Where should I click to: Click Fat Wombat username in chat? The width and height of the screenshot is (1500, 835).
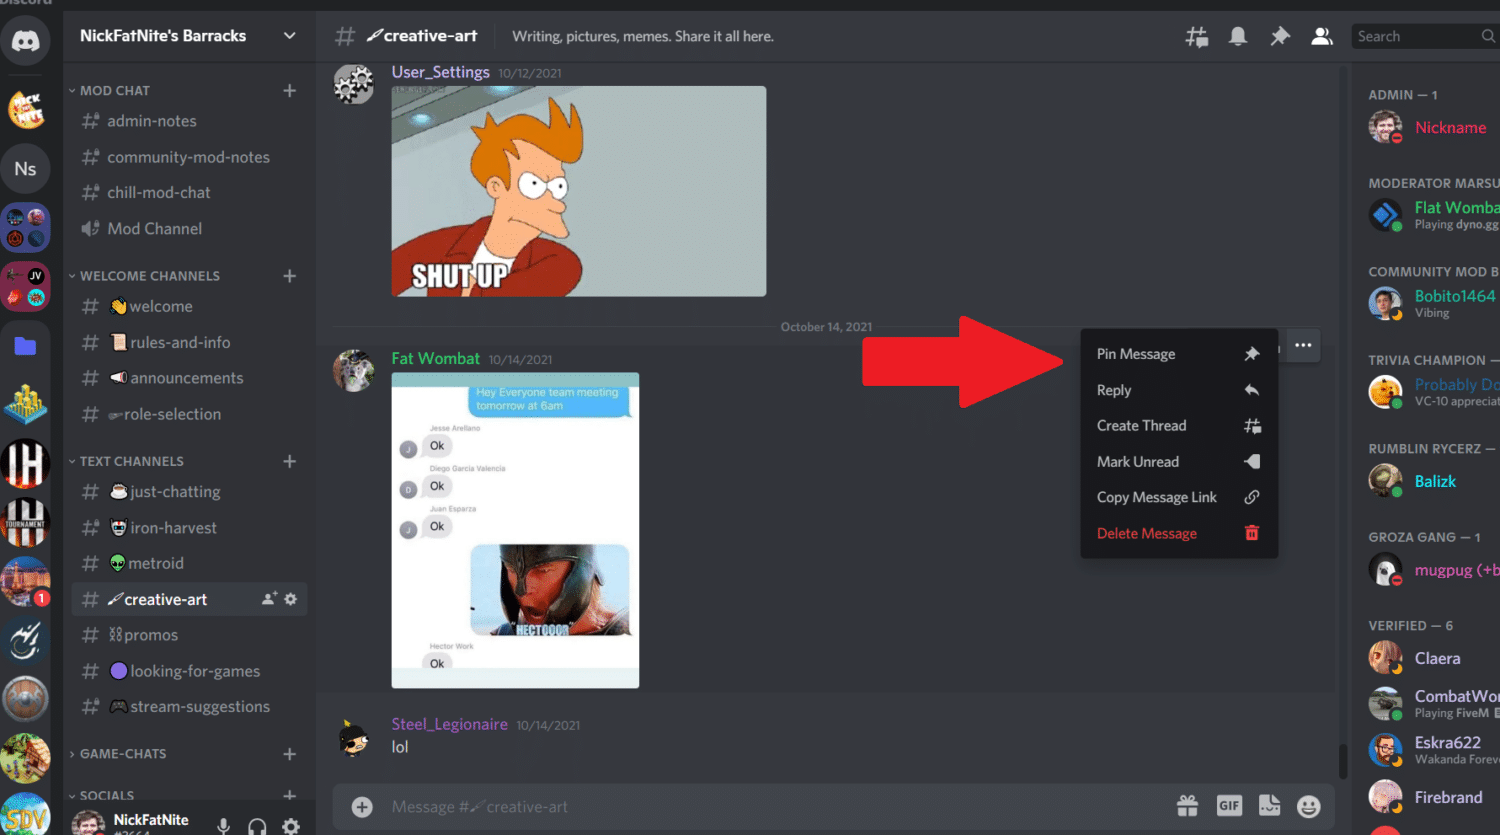[x=436, y=358]
